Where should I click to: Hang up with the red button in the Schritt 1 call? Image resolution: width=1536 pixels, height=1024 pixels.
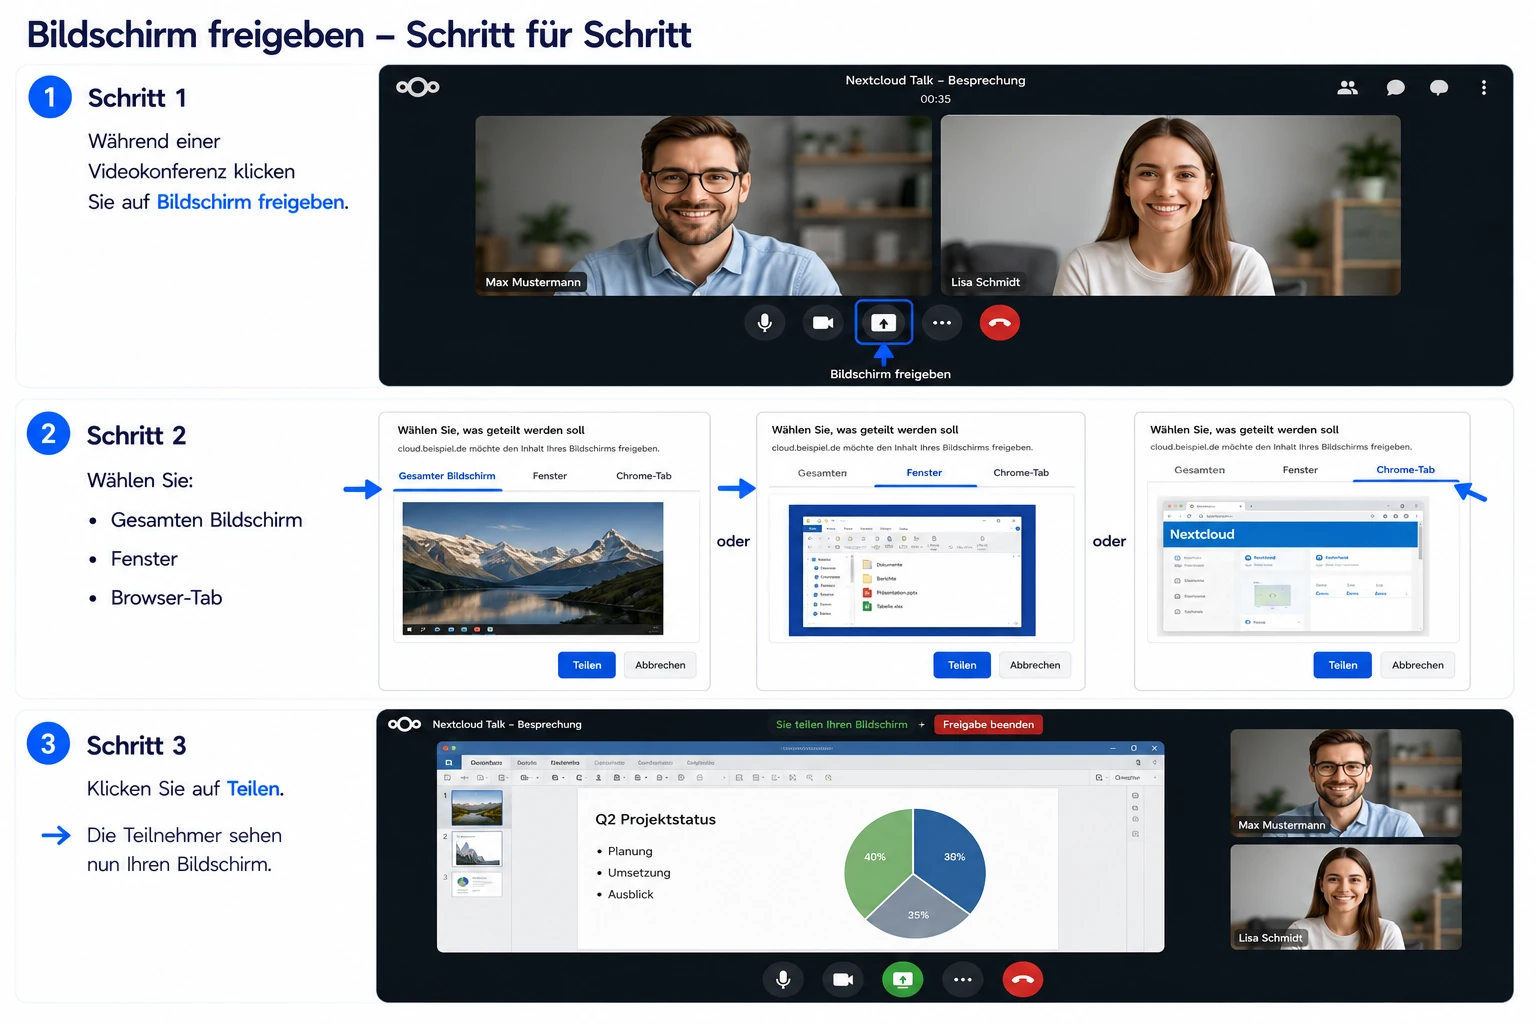1000,323
